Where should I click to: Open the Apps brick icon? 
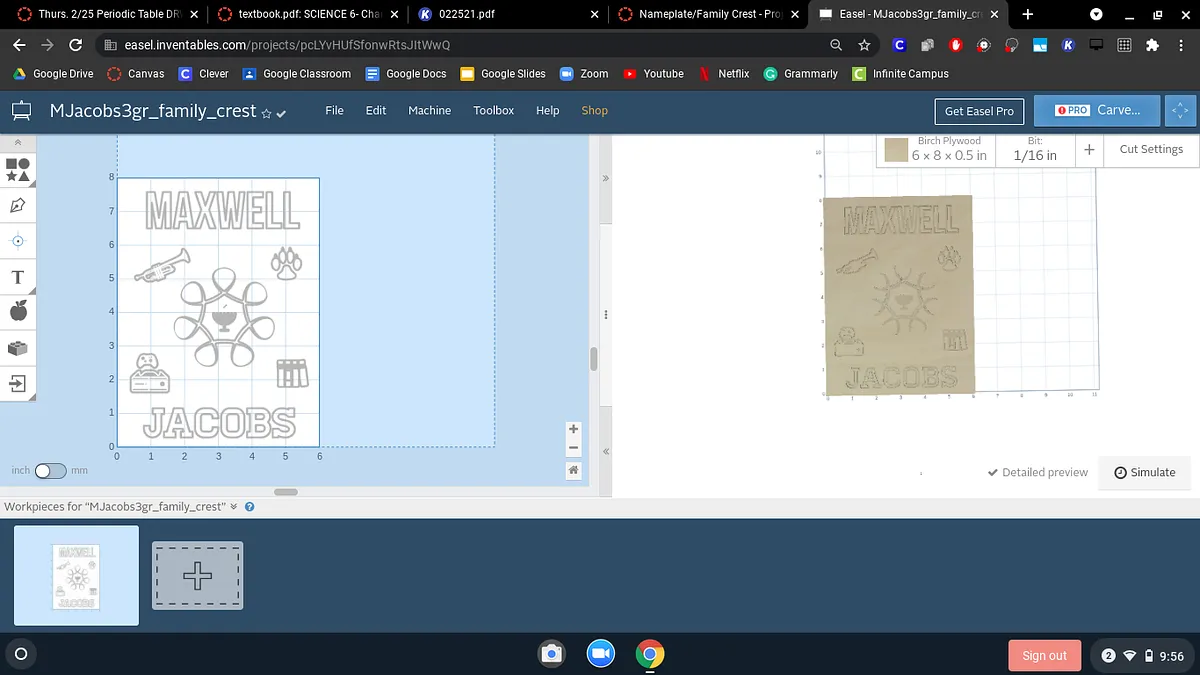17,348
